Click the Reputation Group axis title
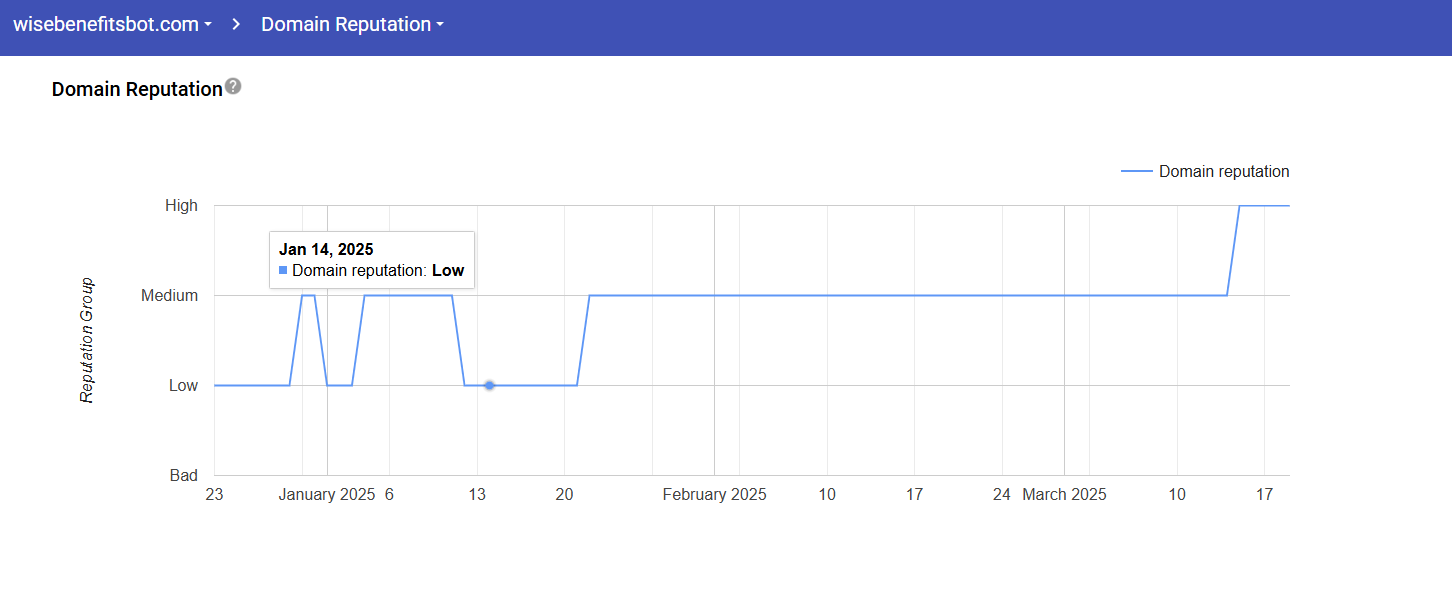 click(x=87, y=340)
